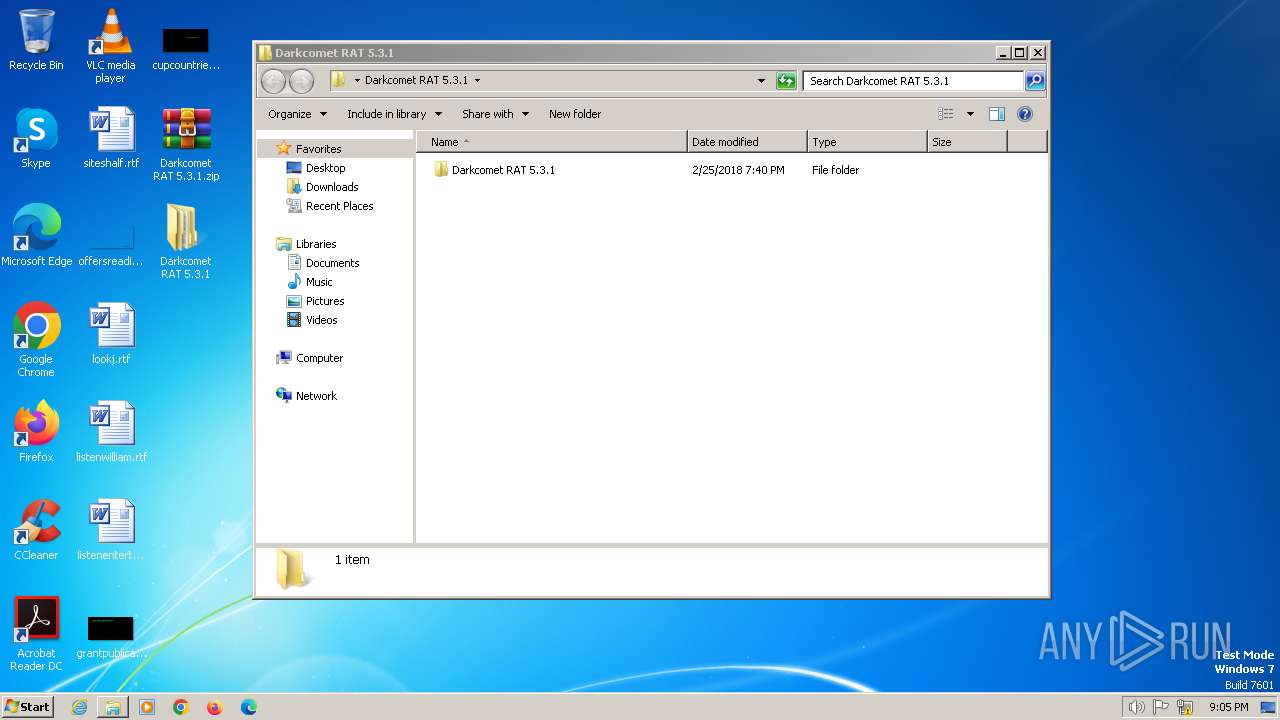The image size is (1280, 720).
Task: Open Action Center flag tray icon
Action: [1161, 707]
